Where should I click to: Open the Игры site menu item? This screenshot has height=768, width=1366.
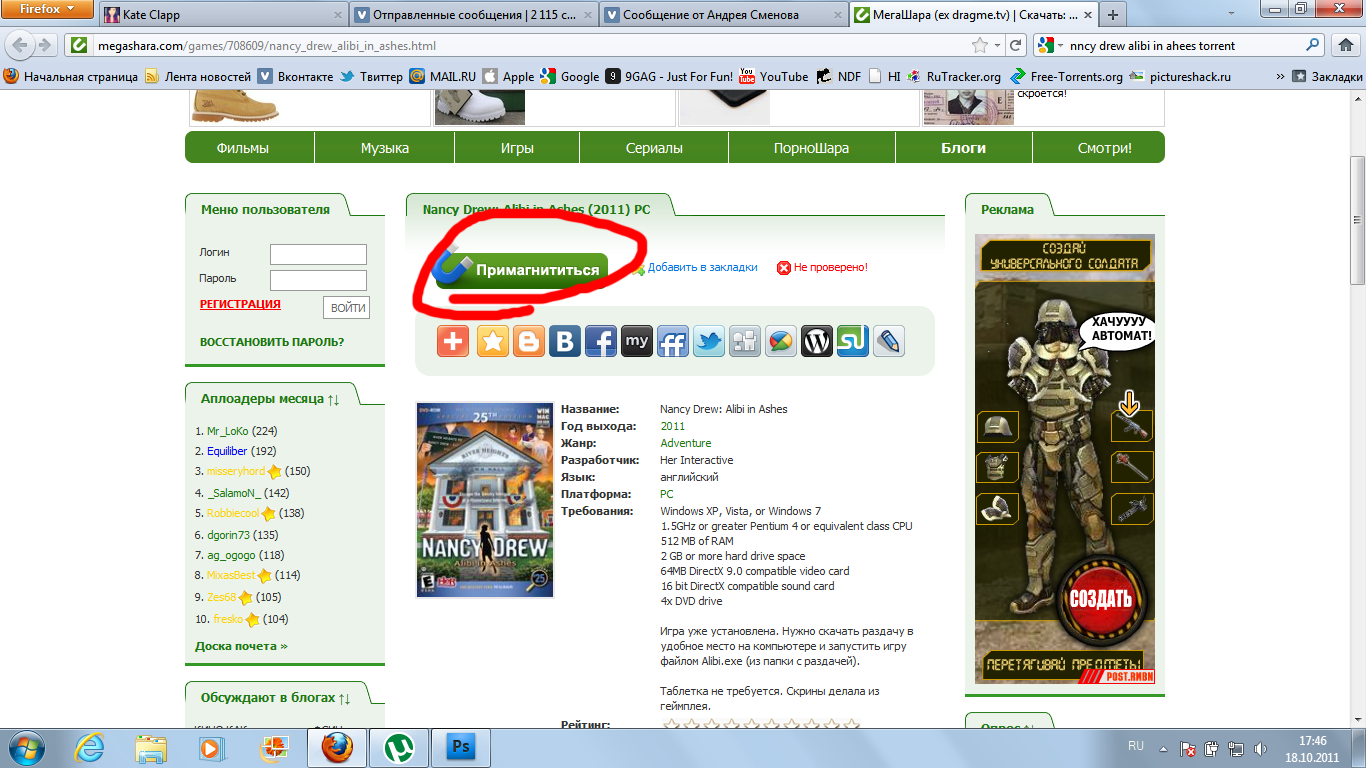[x=517, y=148]
